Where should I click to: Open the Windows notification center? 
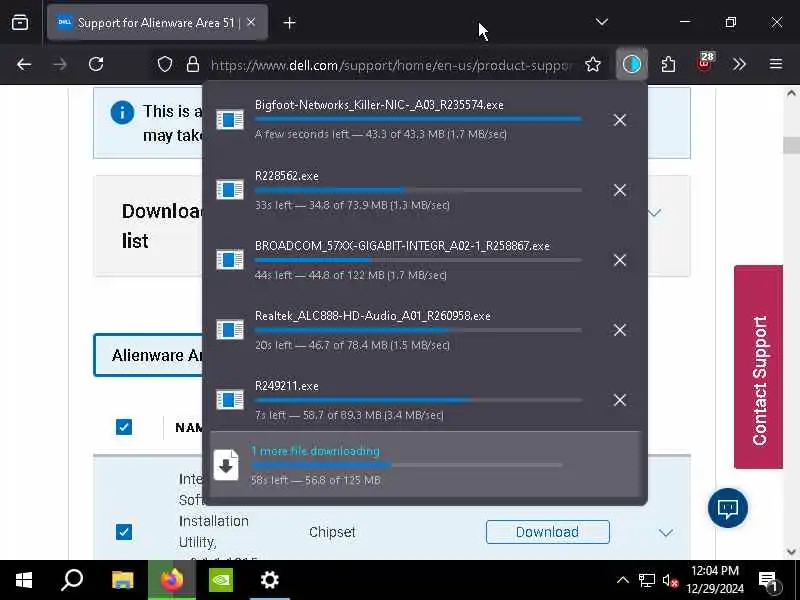coord(768,581)
